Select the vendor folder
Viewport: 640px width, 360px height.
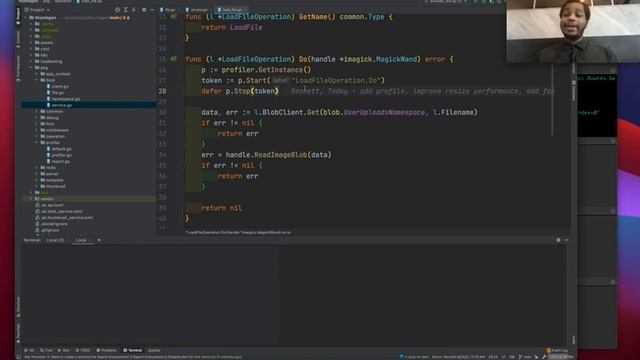[45, 199]
